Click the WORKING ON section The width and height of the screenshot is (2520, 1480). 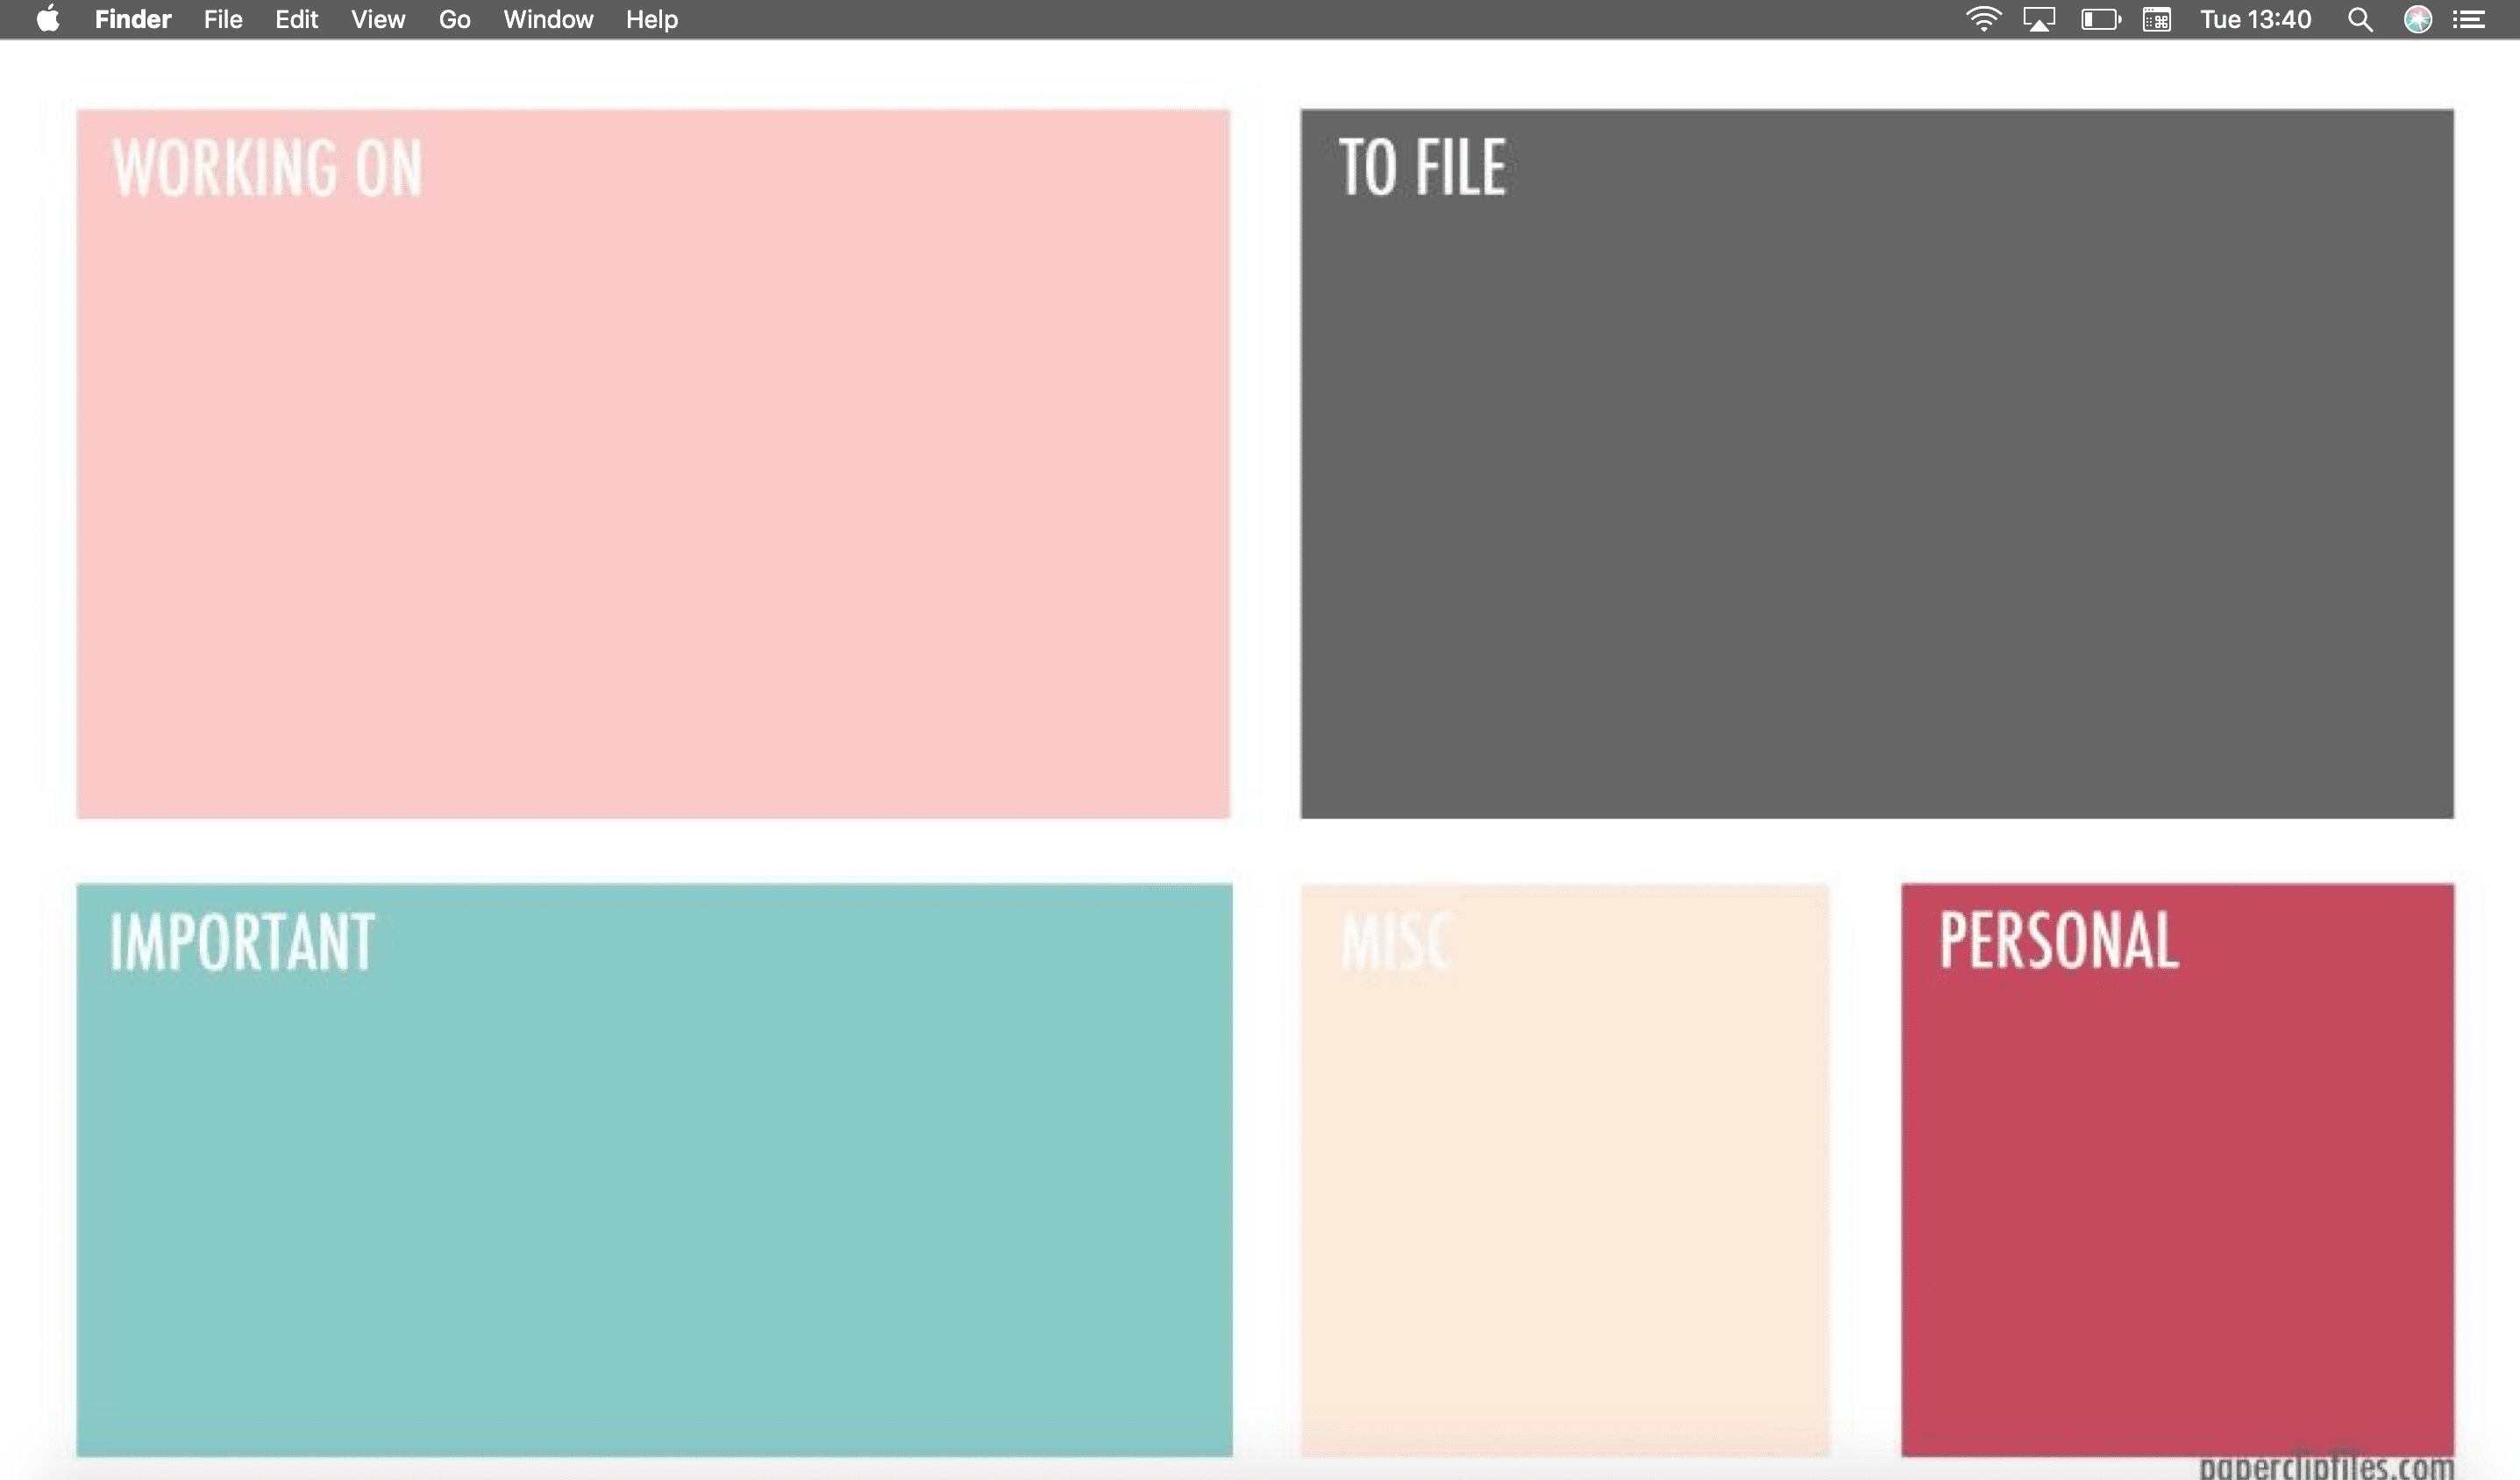click(x=653, y=461)
